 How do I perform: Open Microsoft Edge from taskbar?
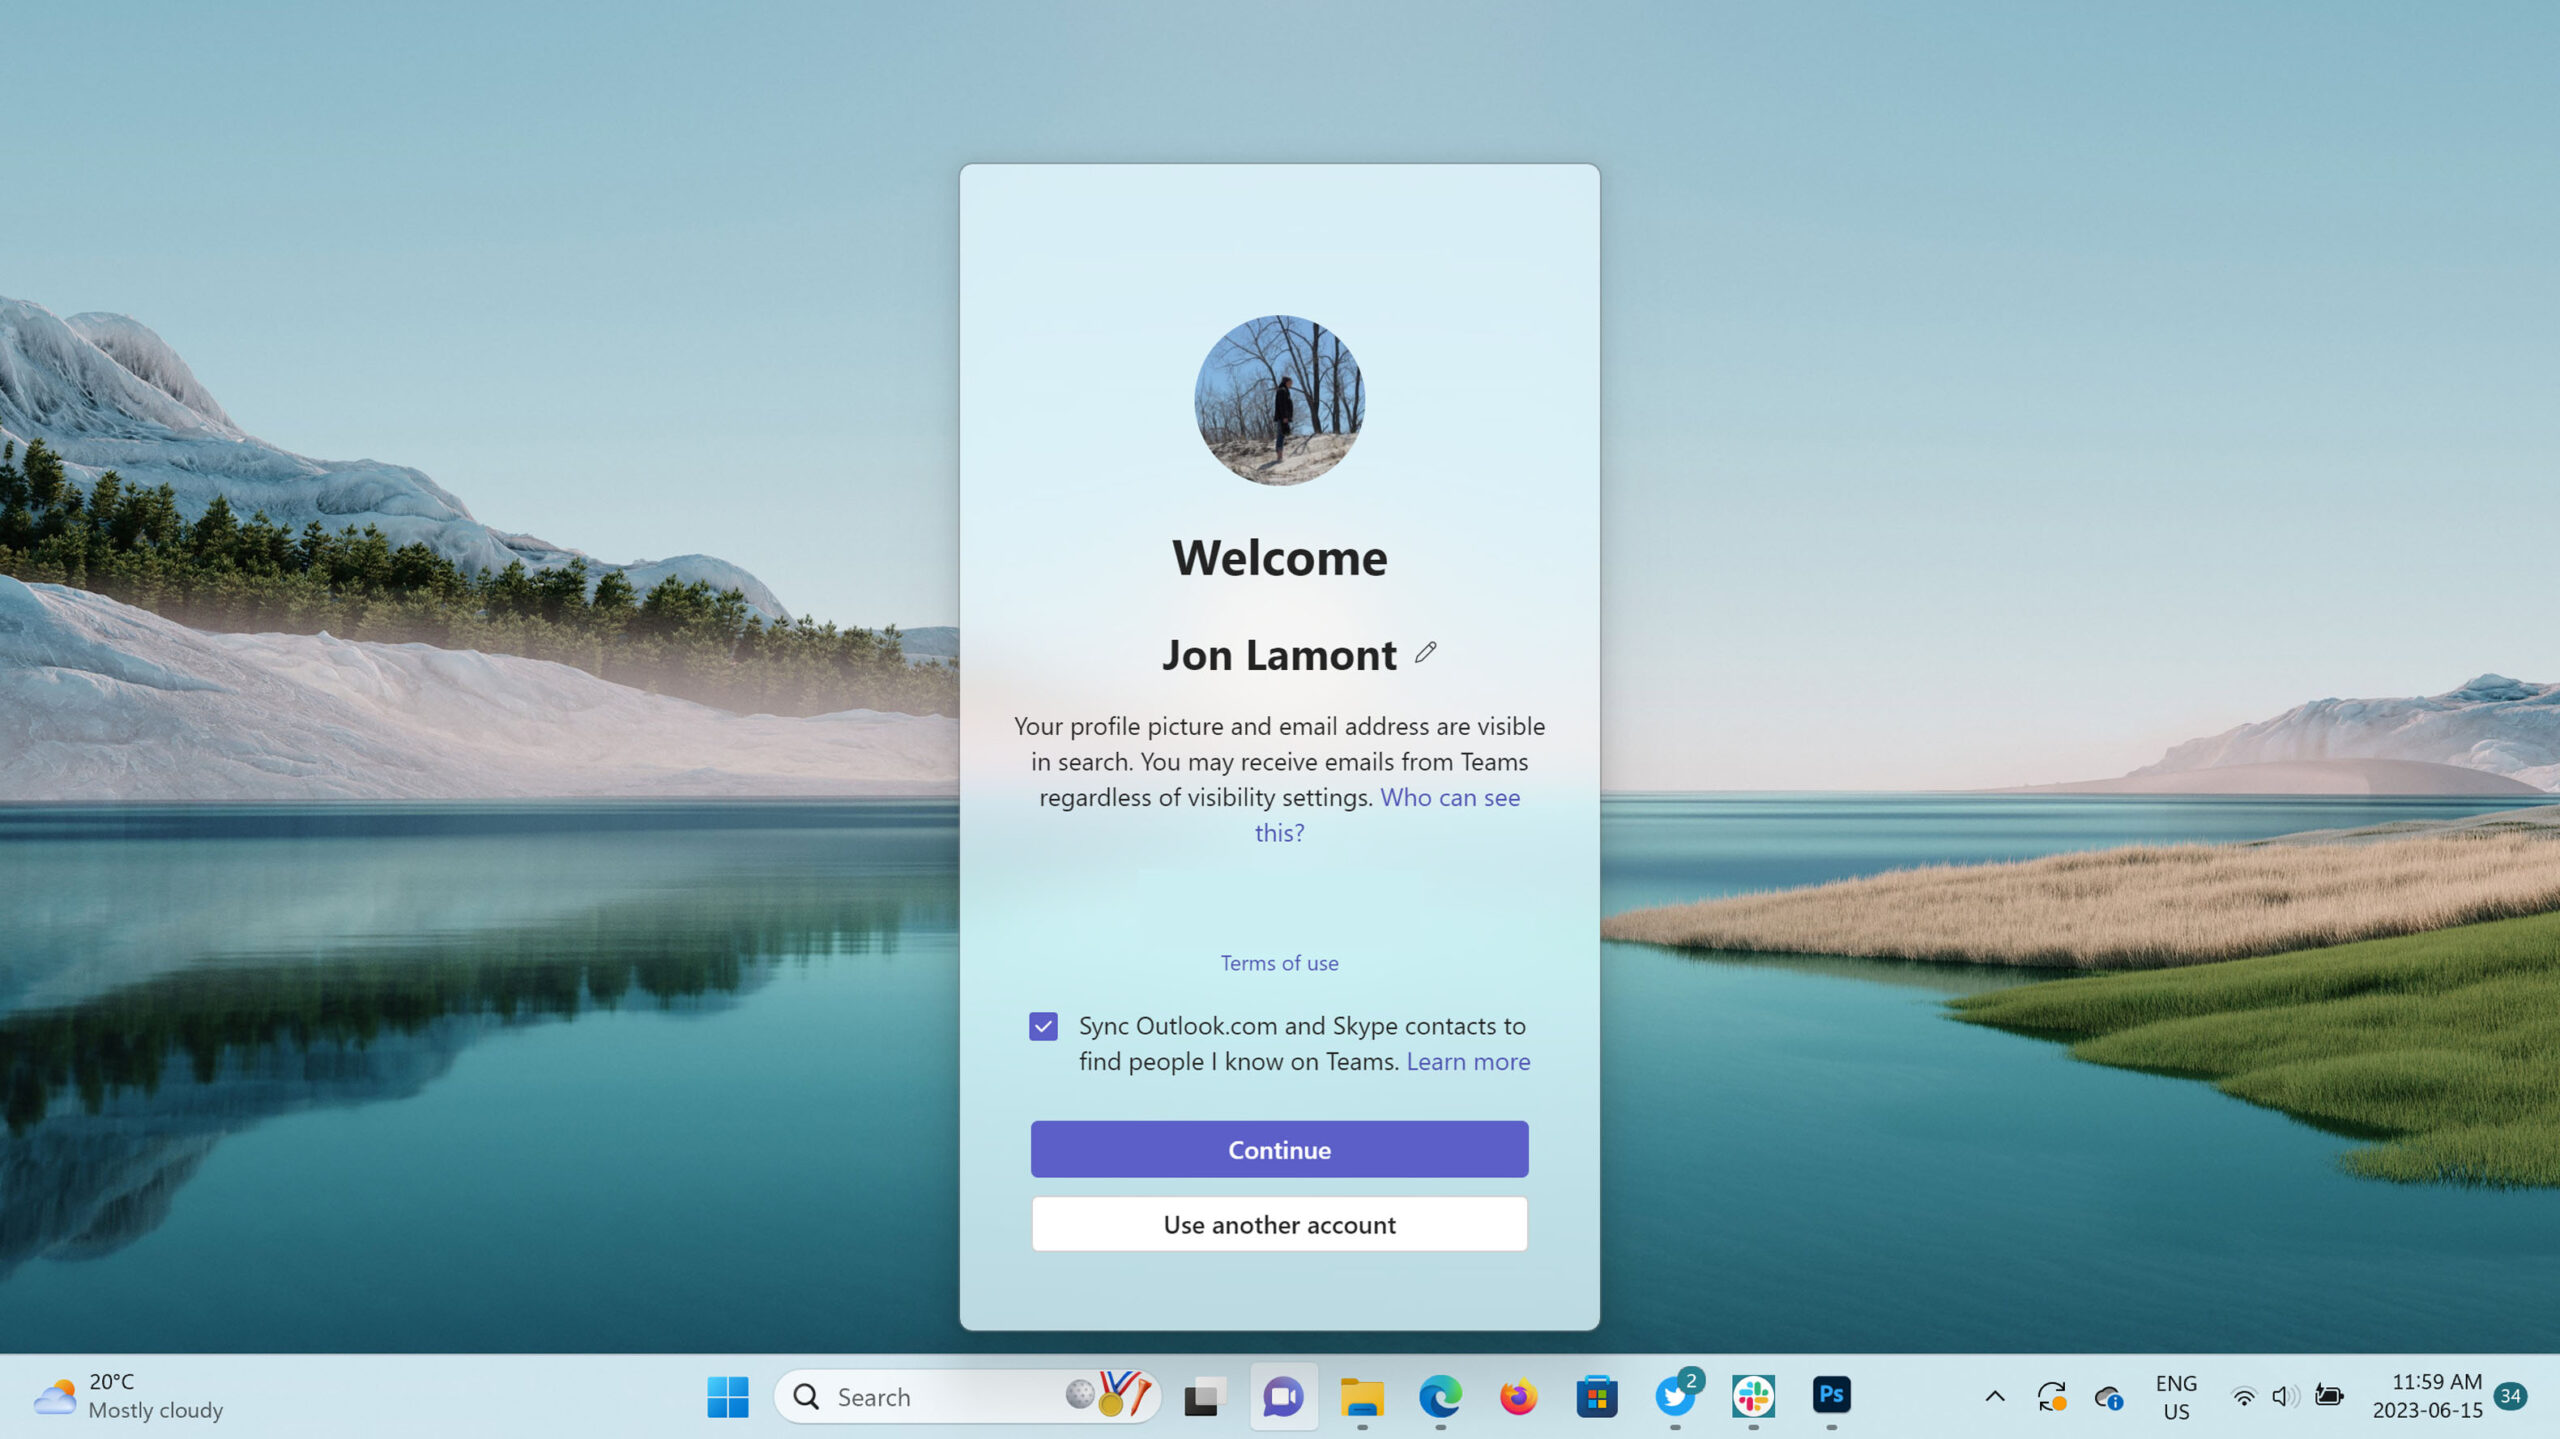[1440, 1396]
